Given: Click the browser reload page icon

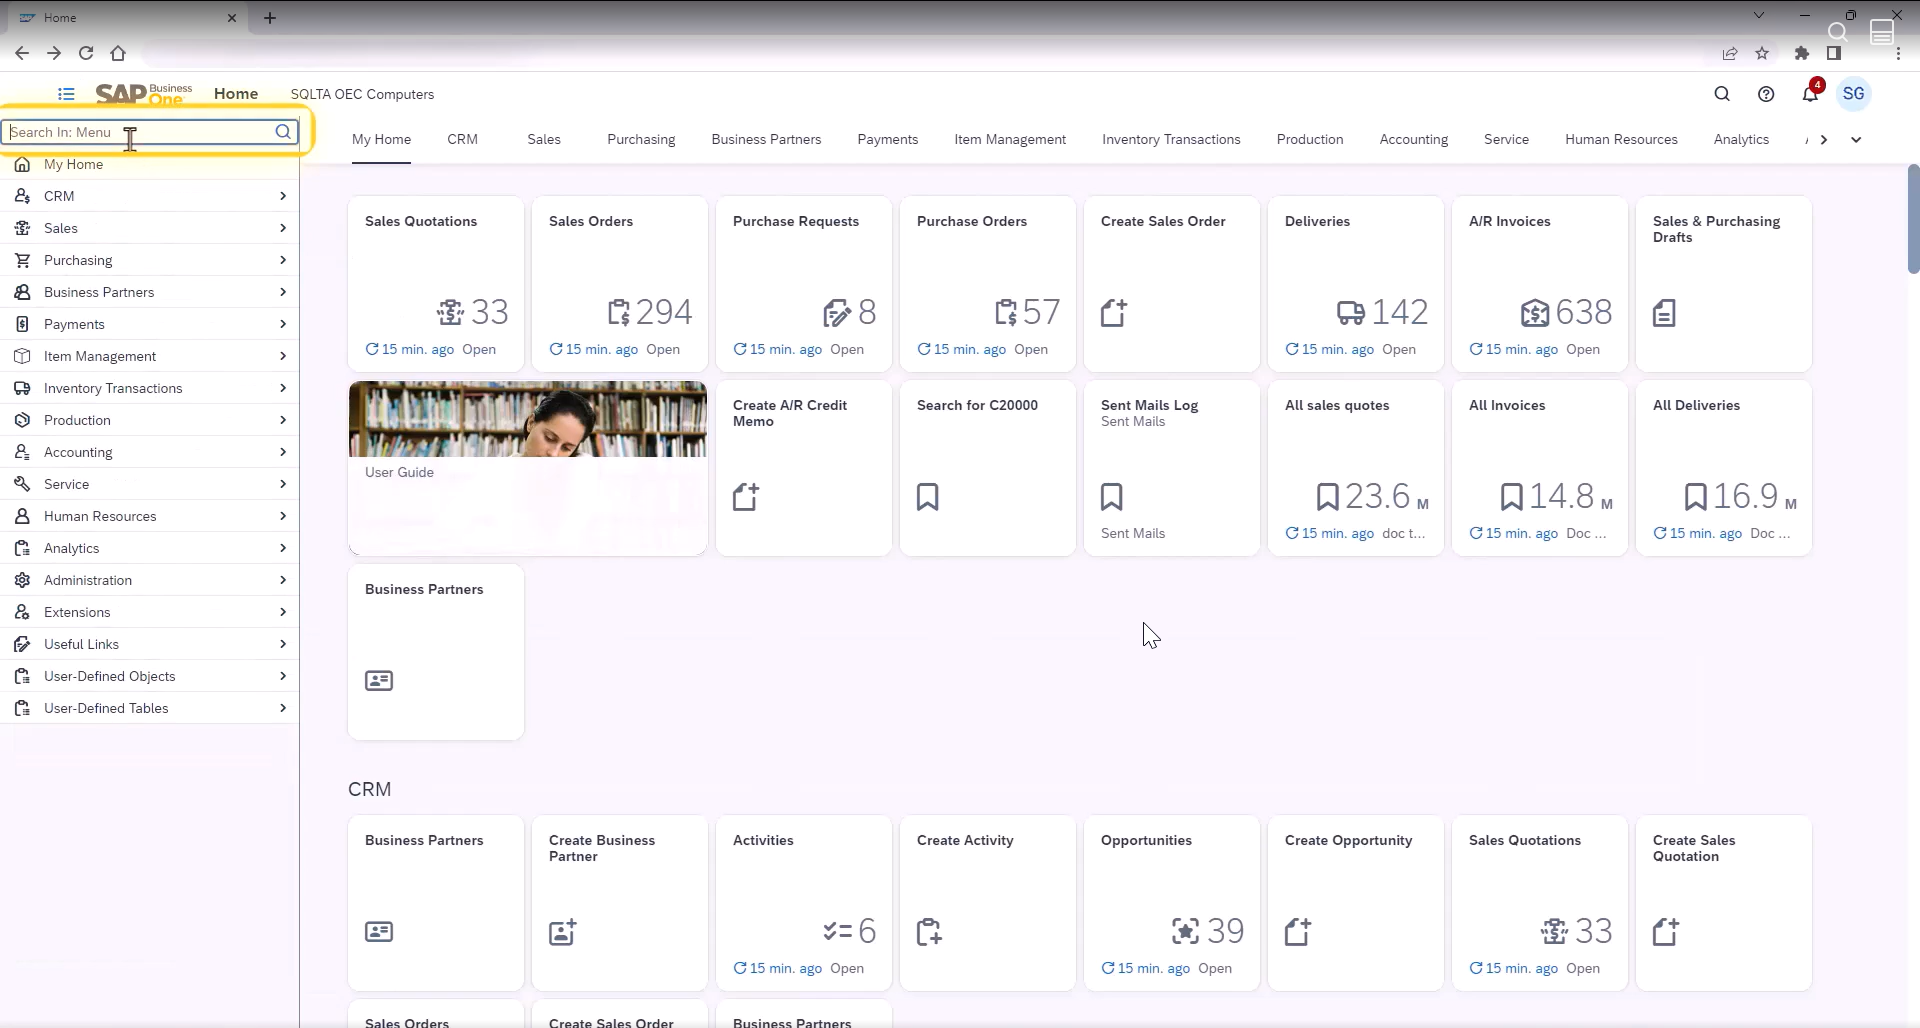Looking at the screenshot, I should pyautogui.click(x=86, y=53).
